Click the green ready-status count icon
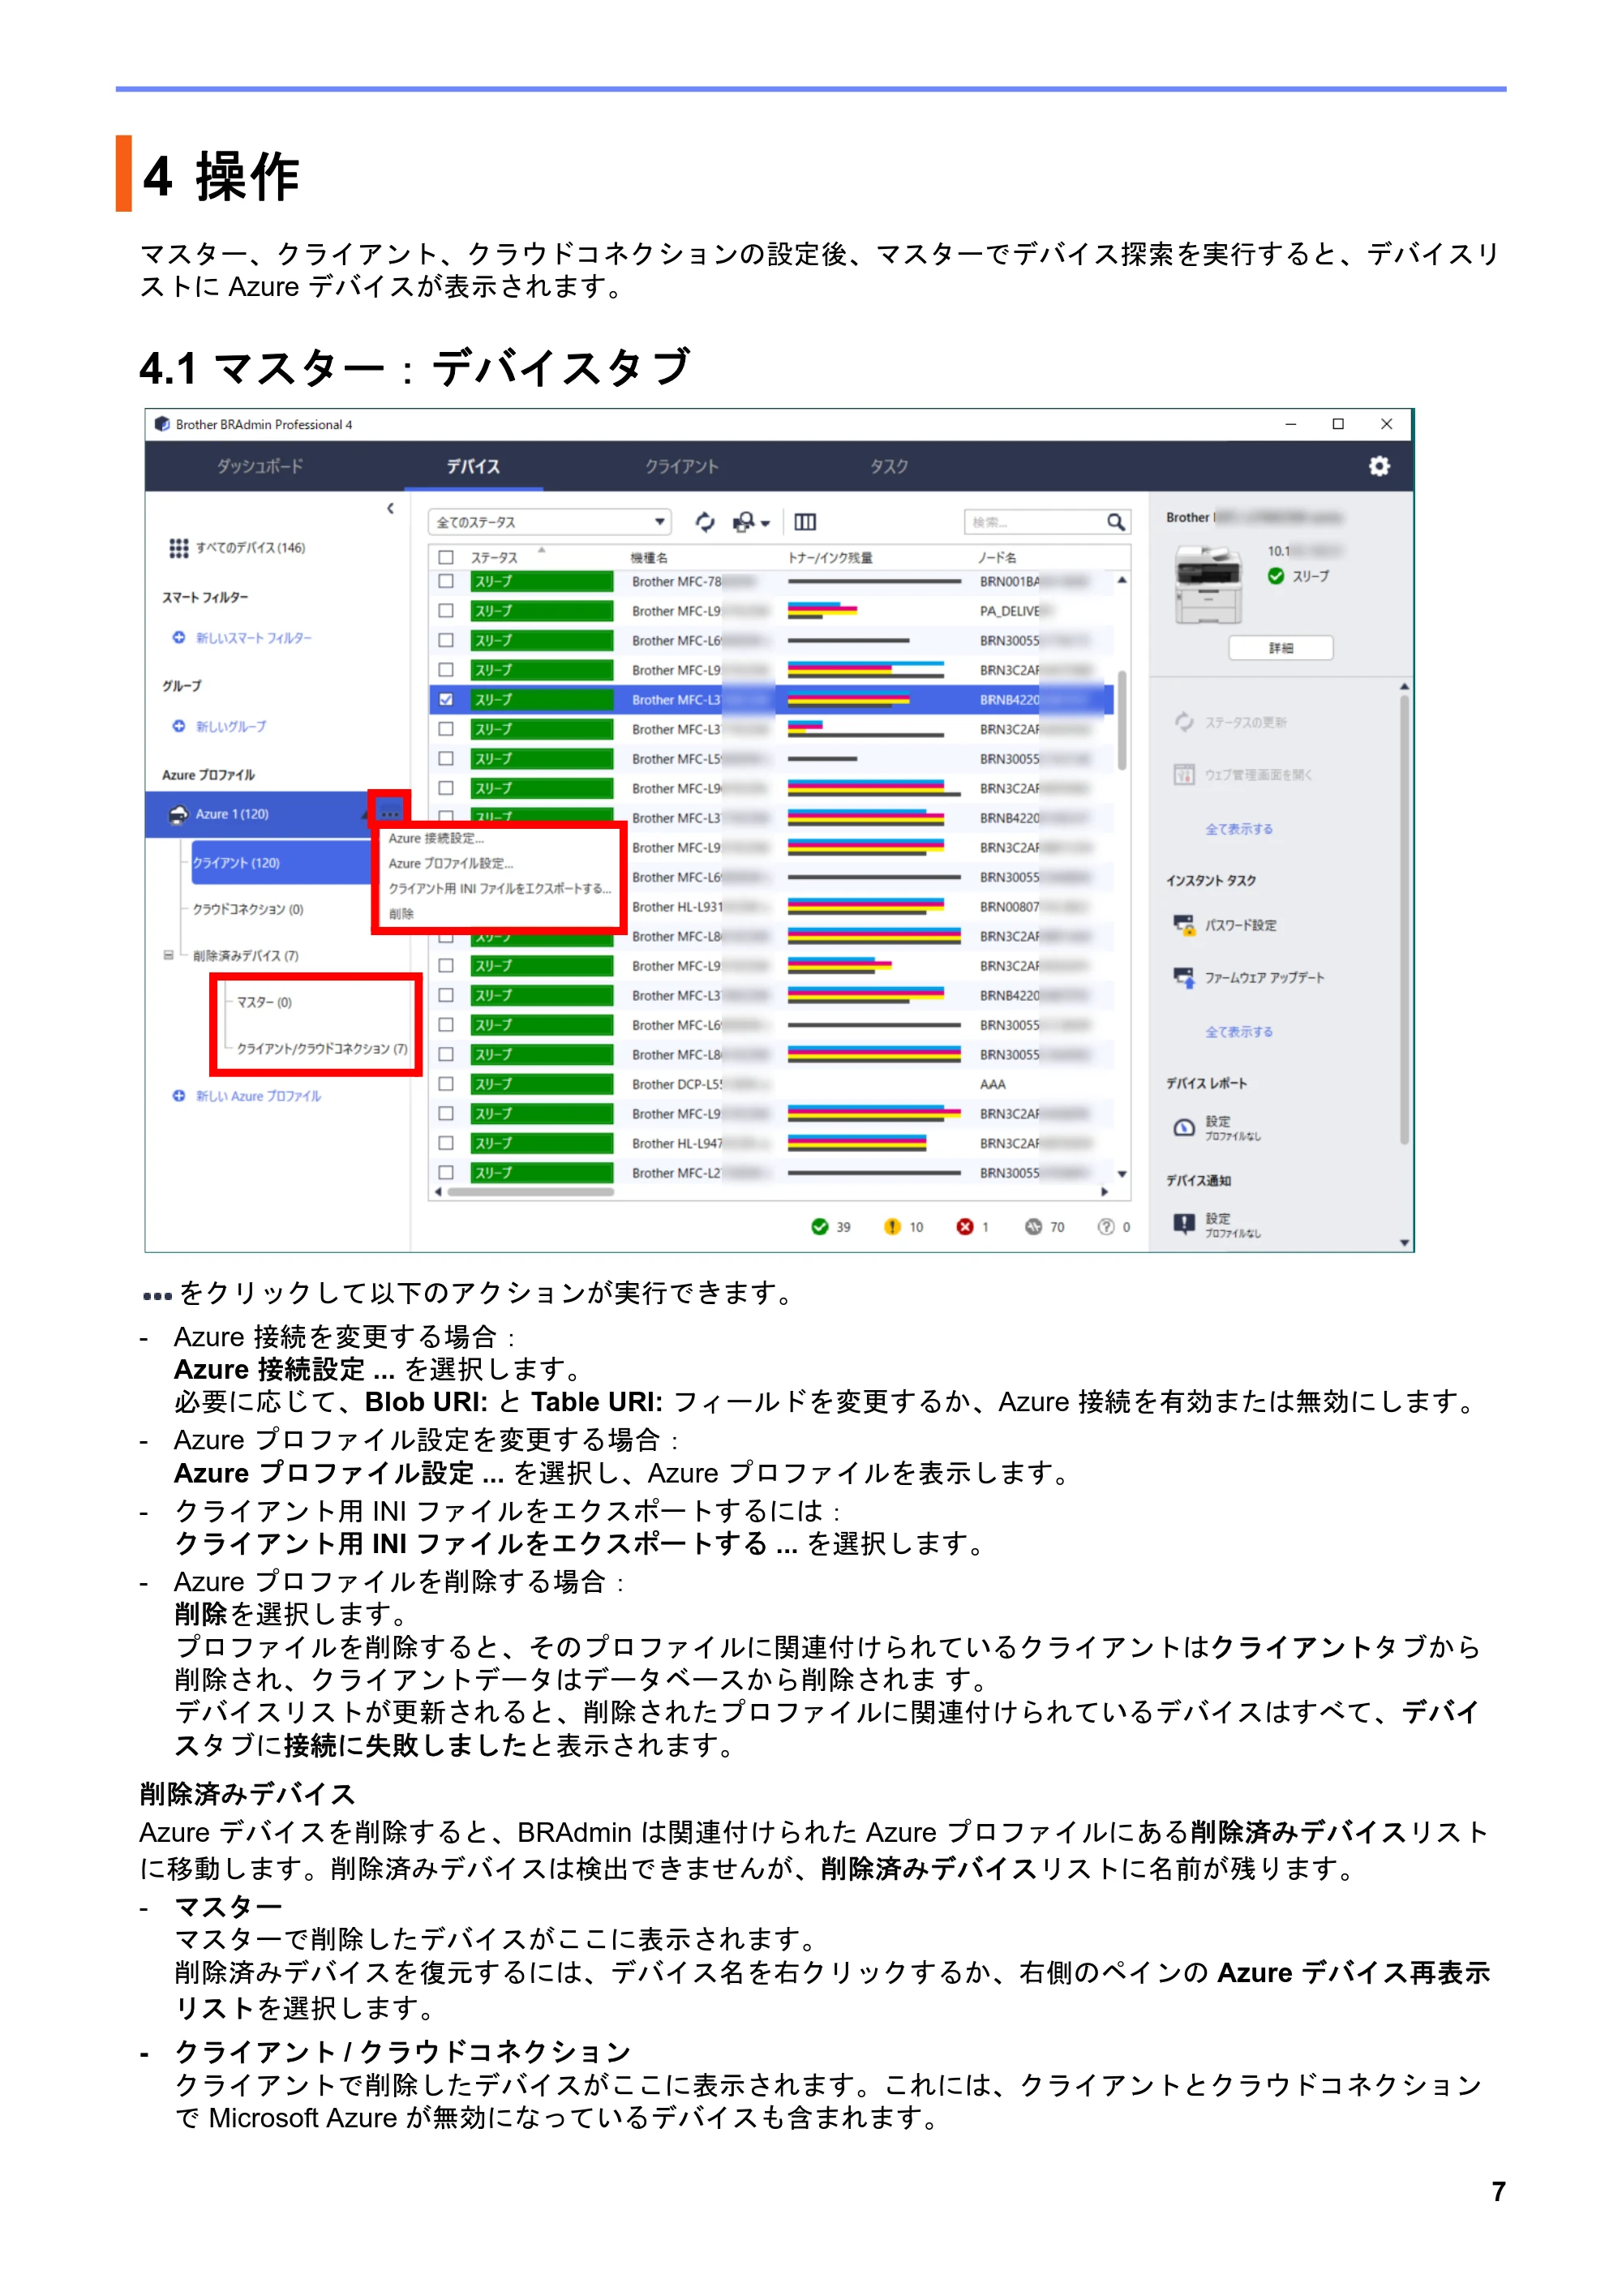This screenshot has width=1622, height=2296. tap(820, 1227)
